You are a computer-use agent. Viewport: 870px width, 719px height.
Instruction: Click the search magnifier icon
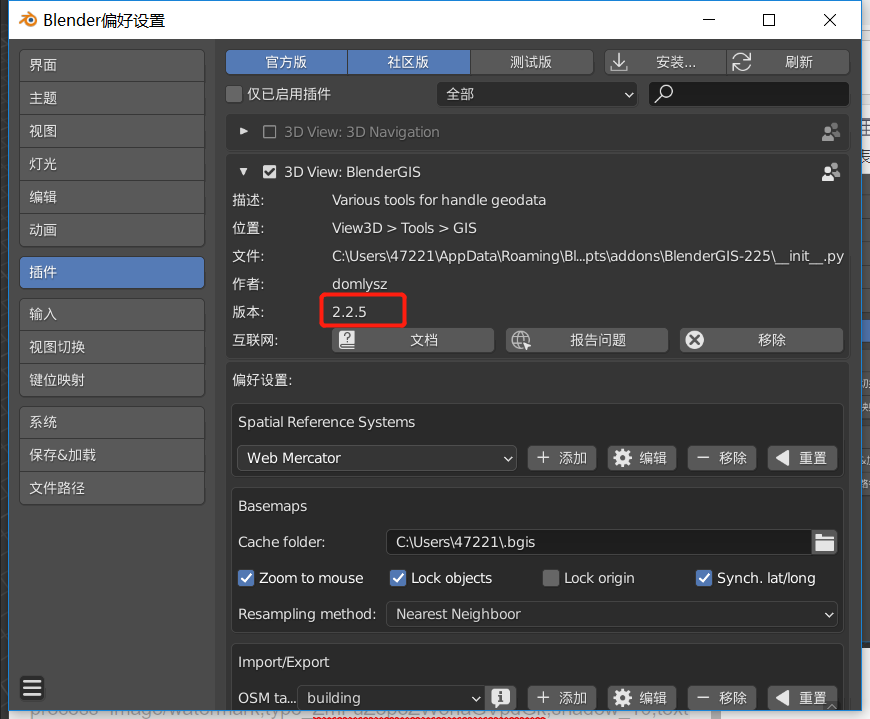pos(664,94)
